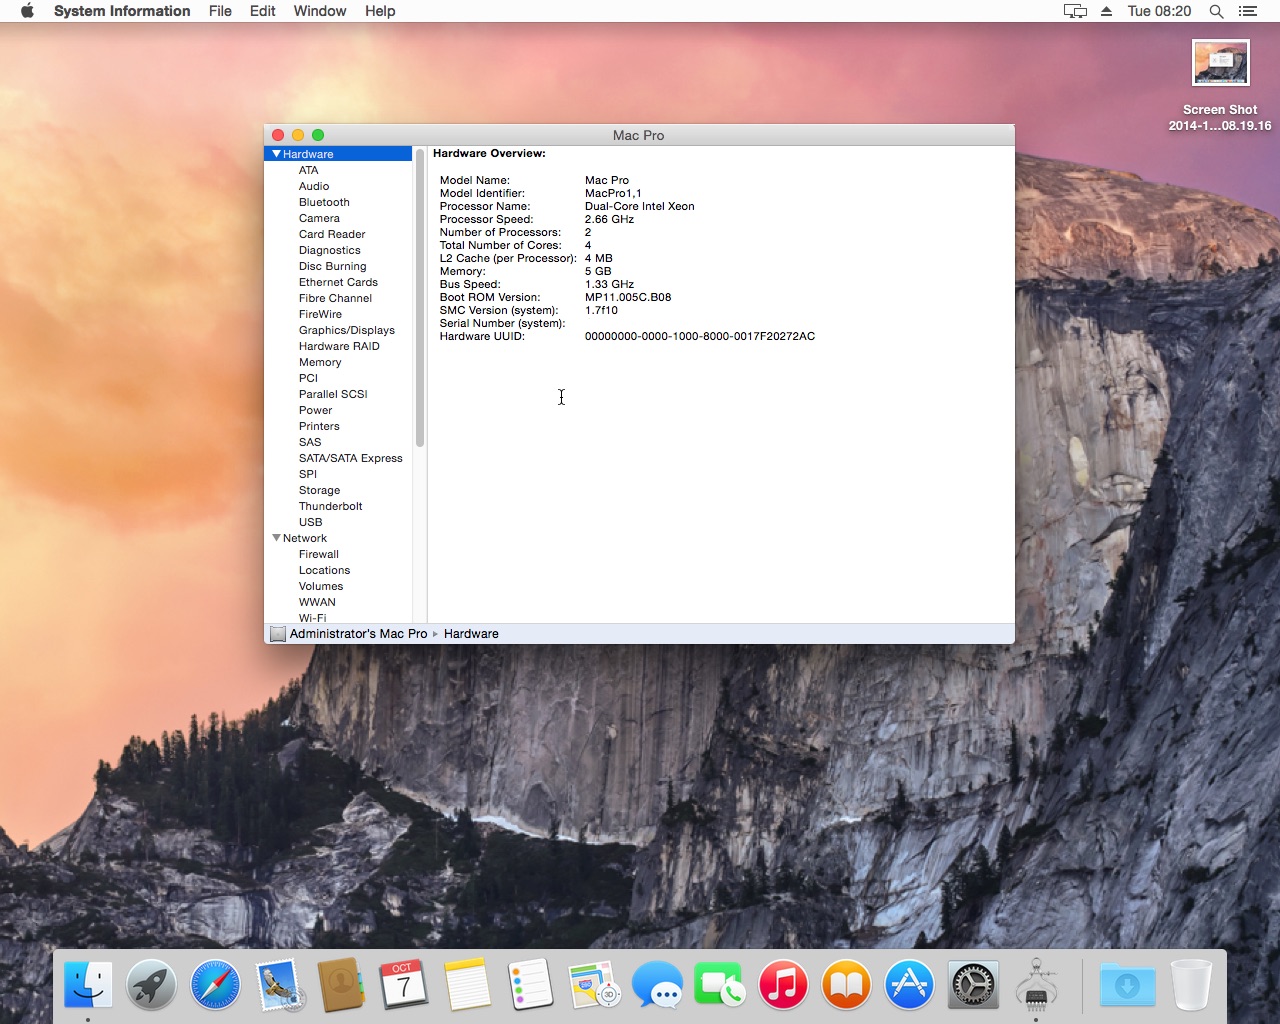Open iBooks orange book icon
This screenshot has width=1280, height=1024.
click(x=846, y=985)
